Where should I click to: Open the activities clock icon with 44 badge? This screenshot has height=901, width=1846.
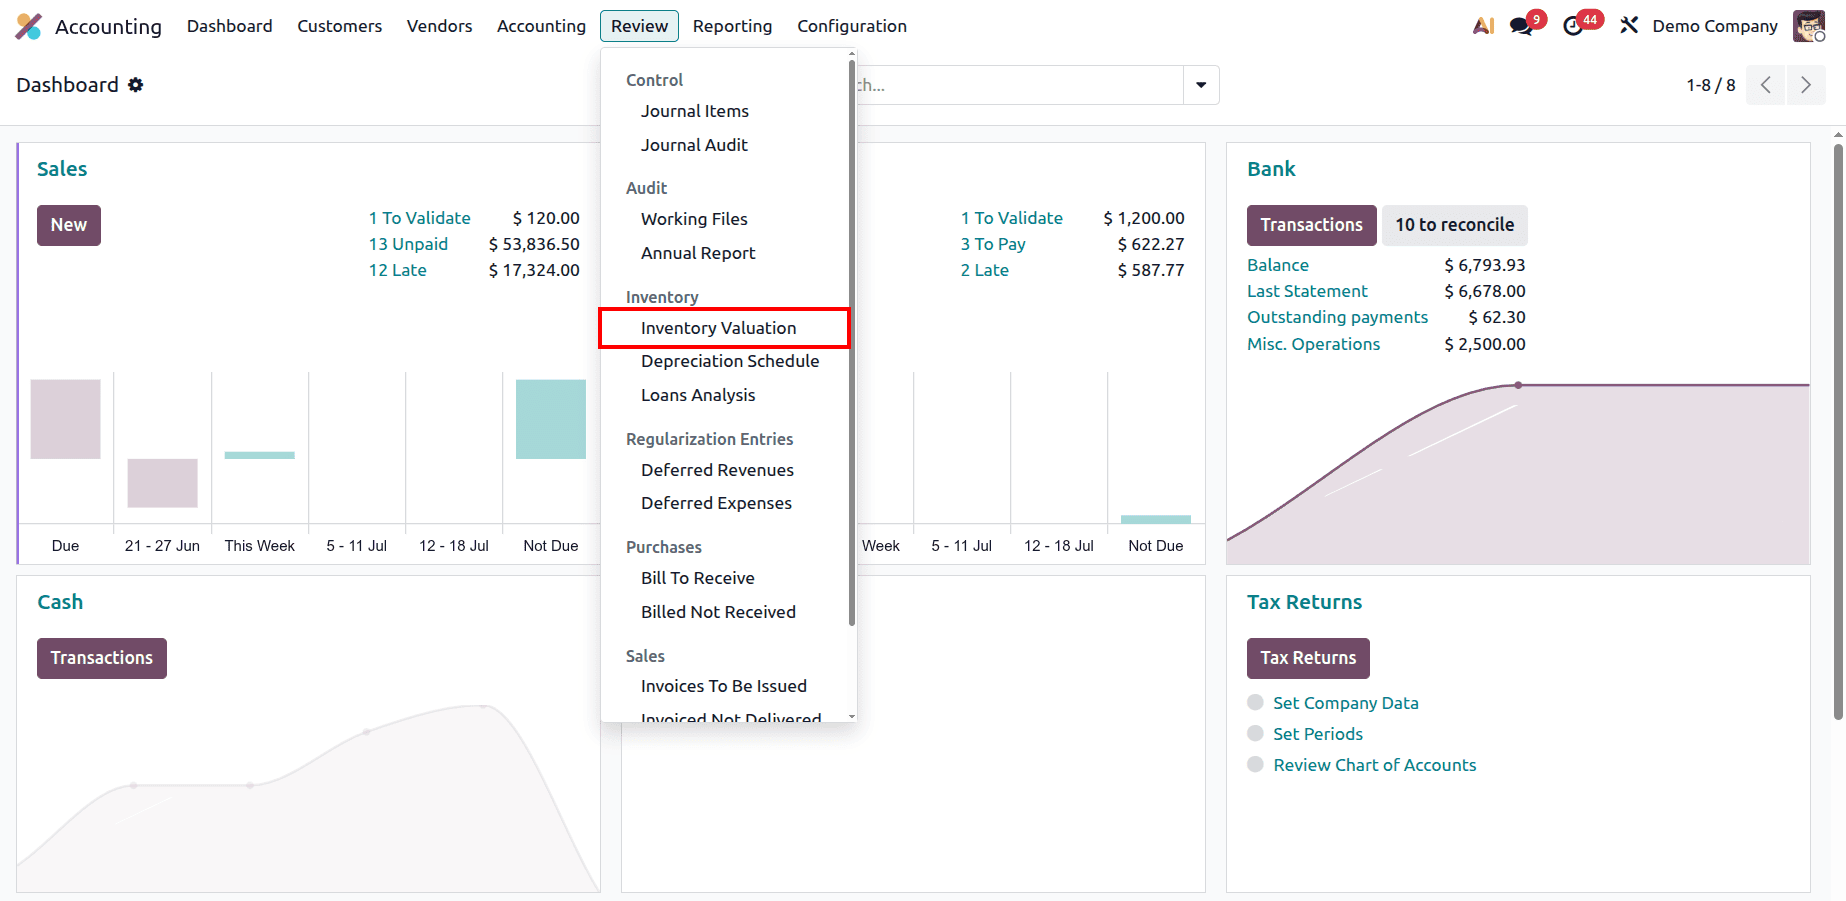coord(1574,26)
